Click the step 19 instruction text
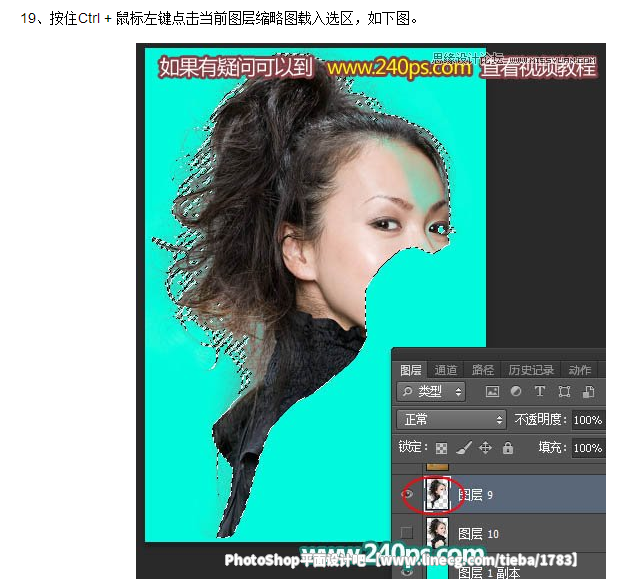 click(219, 18)
